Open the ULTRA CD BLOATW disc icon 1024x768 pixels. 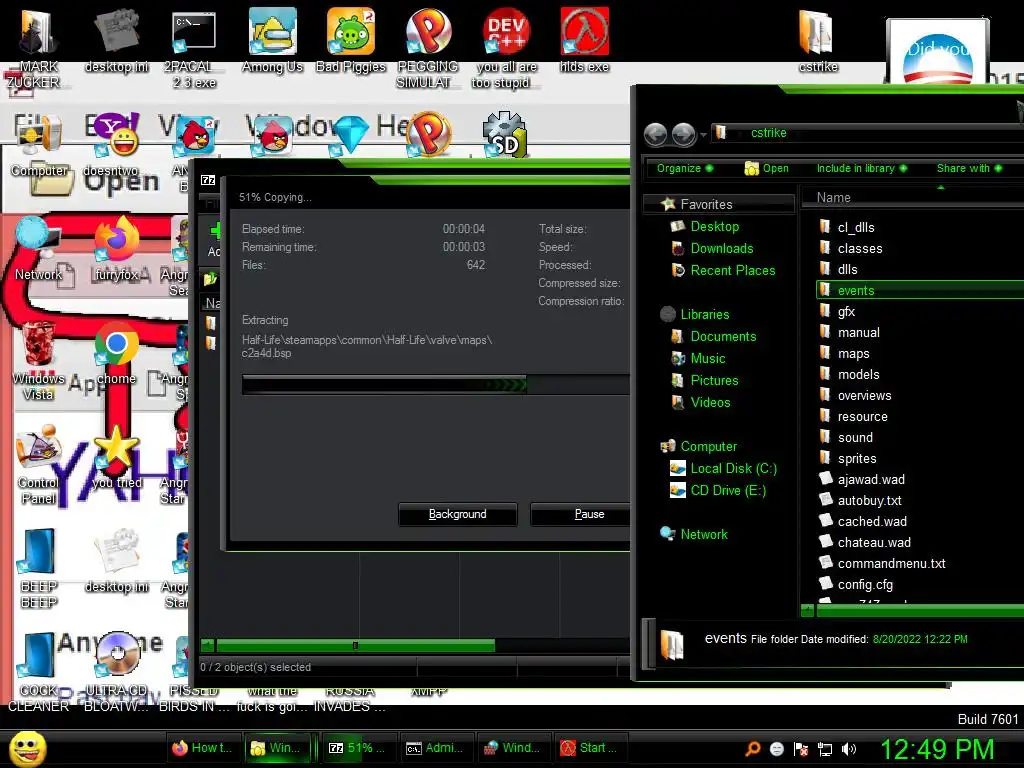click(116, 673)
